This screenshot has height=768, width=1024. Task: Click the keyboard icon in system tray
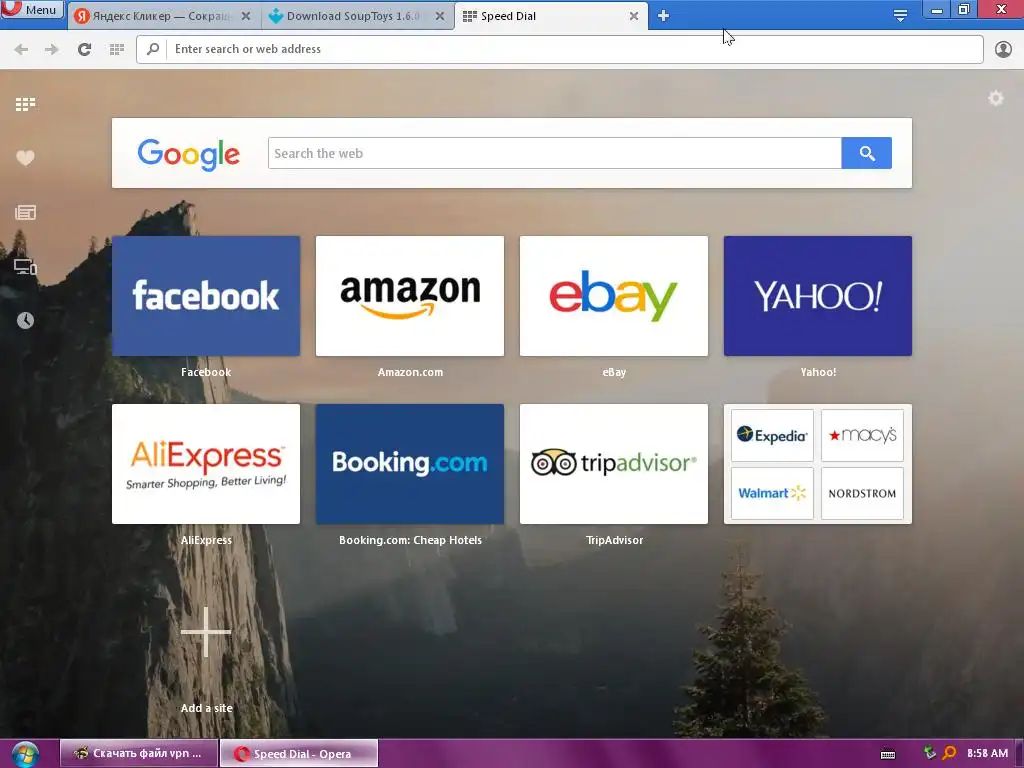(888, 754)
